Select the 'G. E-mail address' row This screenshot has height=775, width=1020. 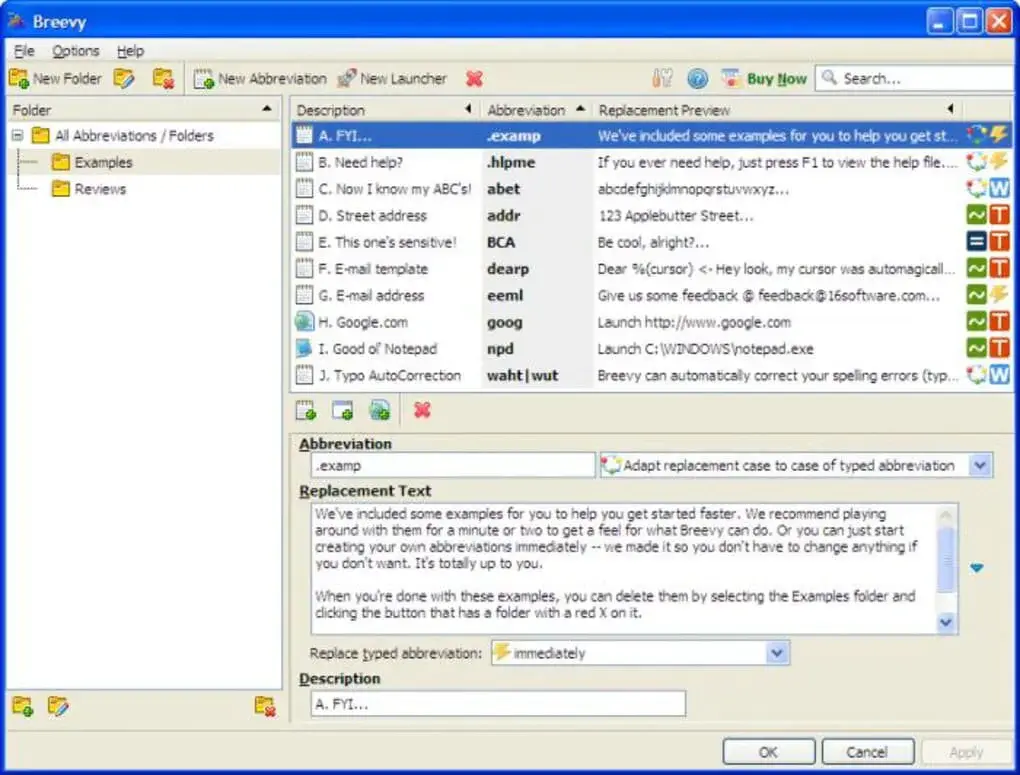point(651,295)
